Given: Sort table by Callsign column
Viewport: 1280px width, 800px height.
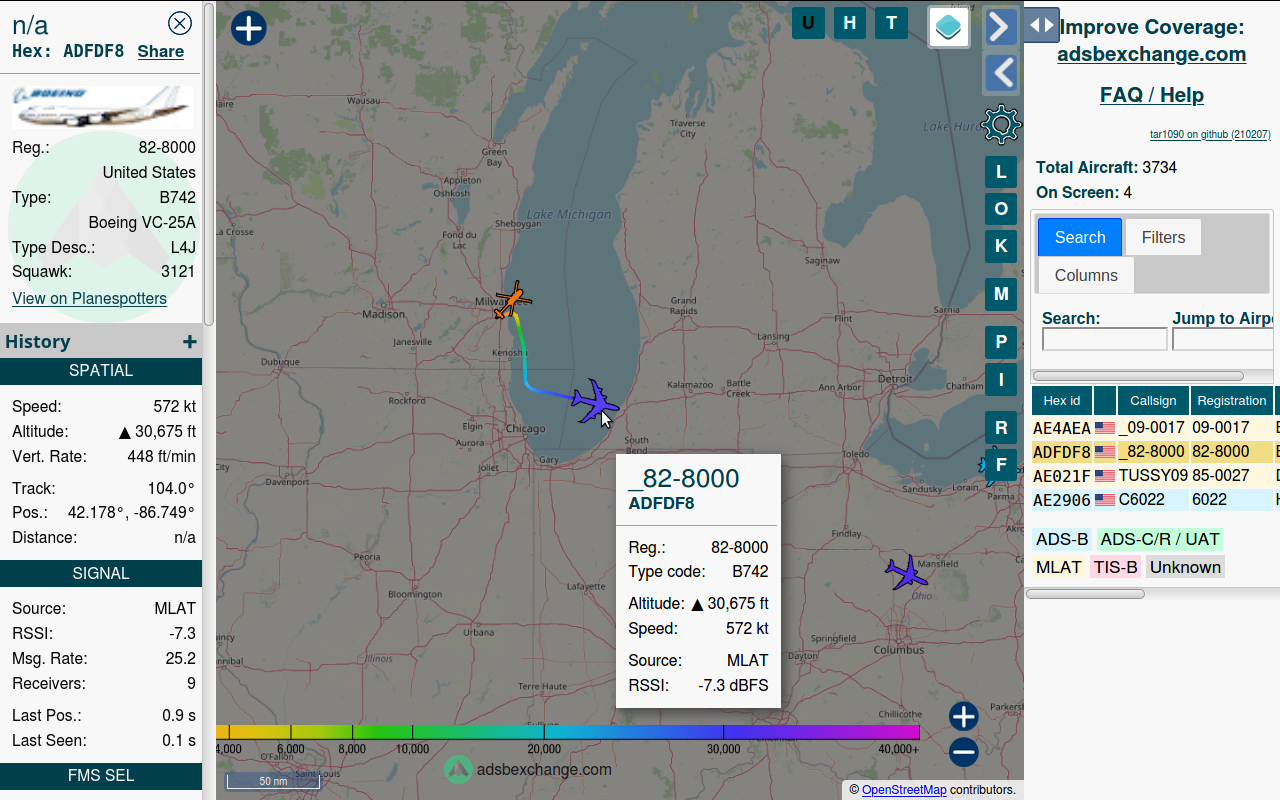Looking at the screenshot, I should pyautogui.click(x=1153, y=400).
